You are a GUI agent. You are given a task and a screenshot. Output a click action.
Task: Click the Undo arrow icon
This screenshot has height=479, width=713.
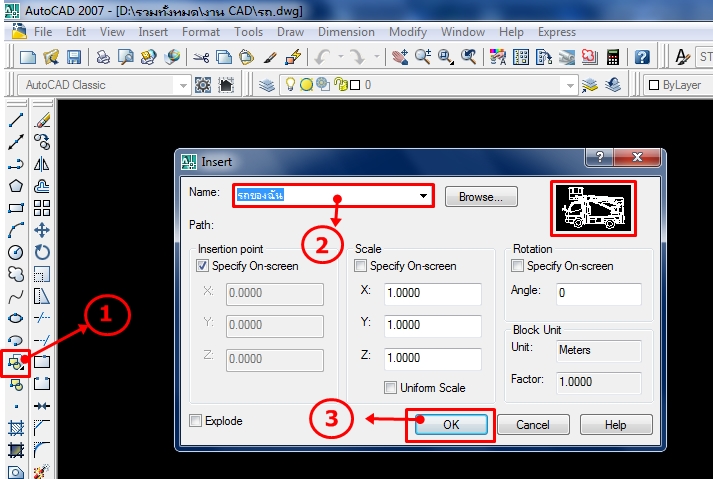point(323,57)
